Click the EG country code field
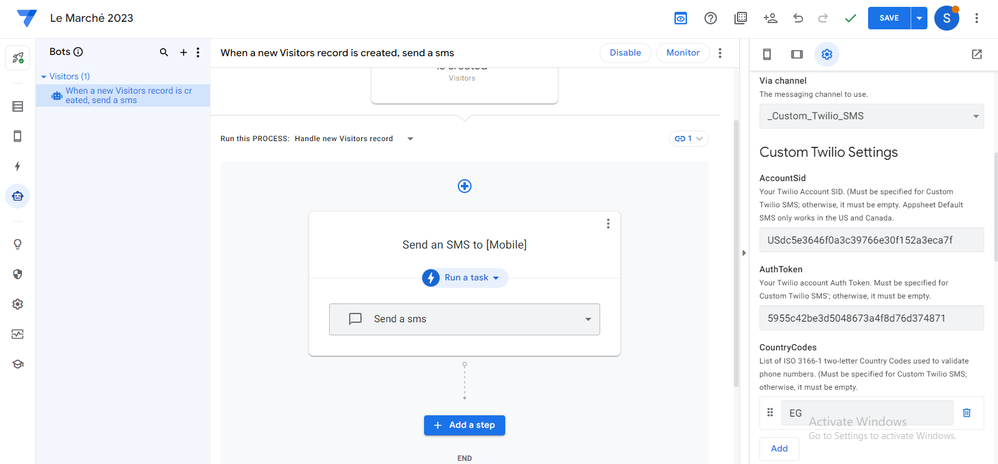This screenshot has width=998, height=464. coord(867,412)
